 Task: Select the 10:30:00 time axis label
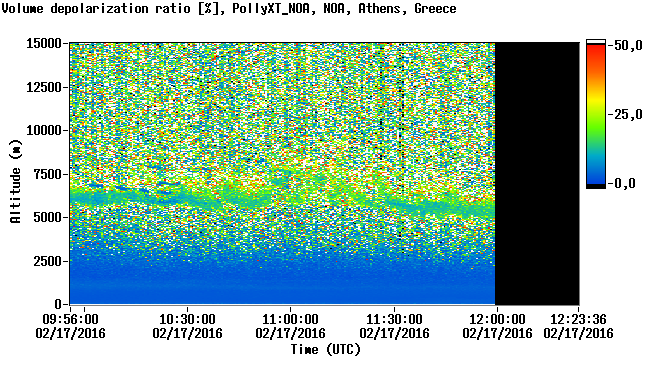(187, 319)
